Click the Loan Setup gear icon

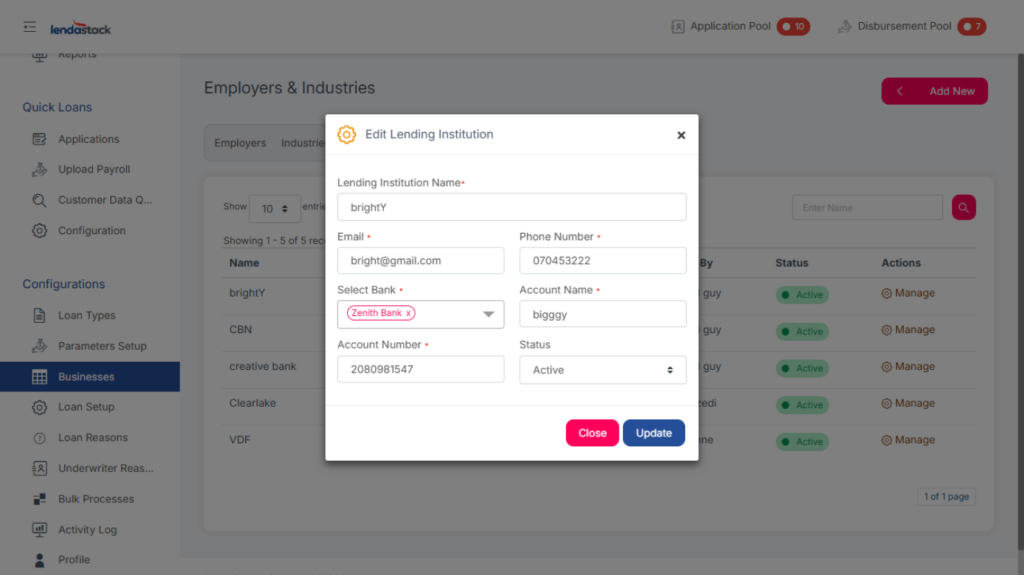coord(40,407)
